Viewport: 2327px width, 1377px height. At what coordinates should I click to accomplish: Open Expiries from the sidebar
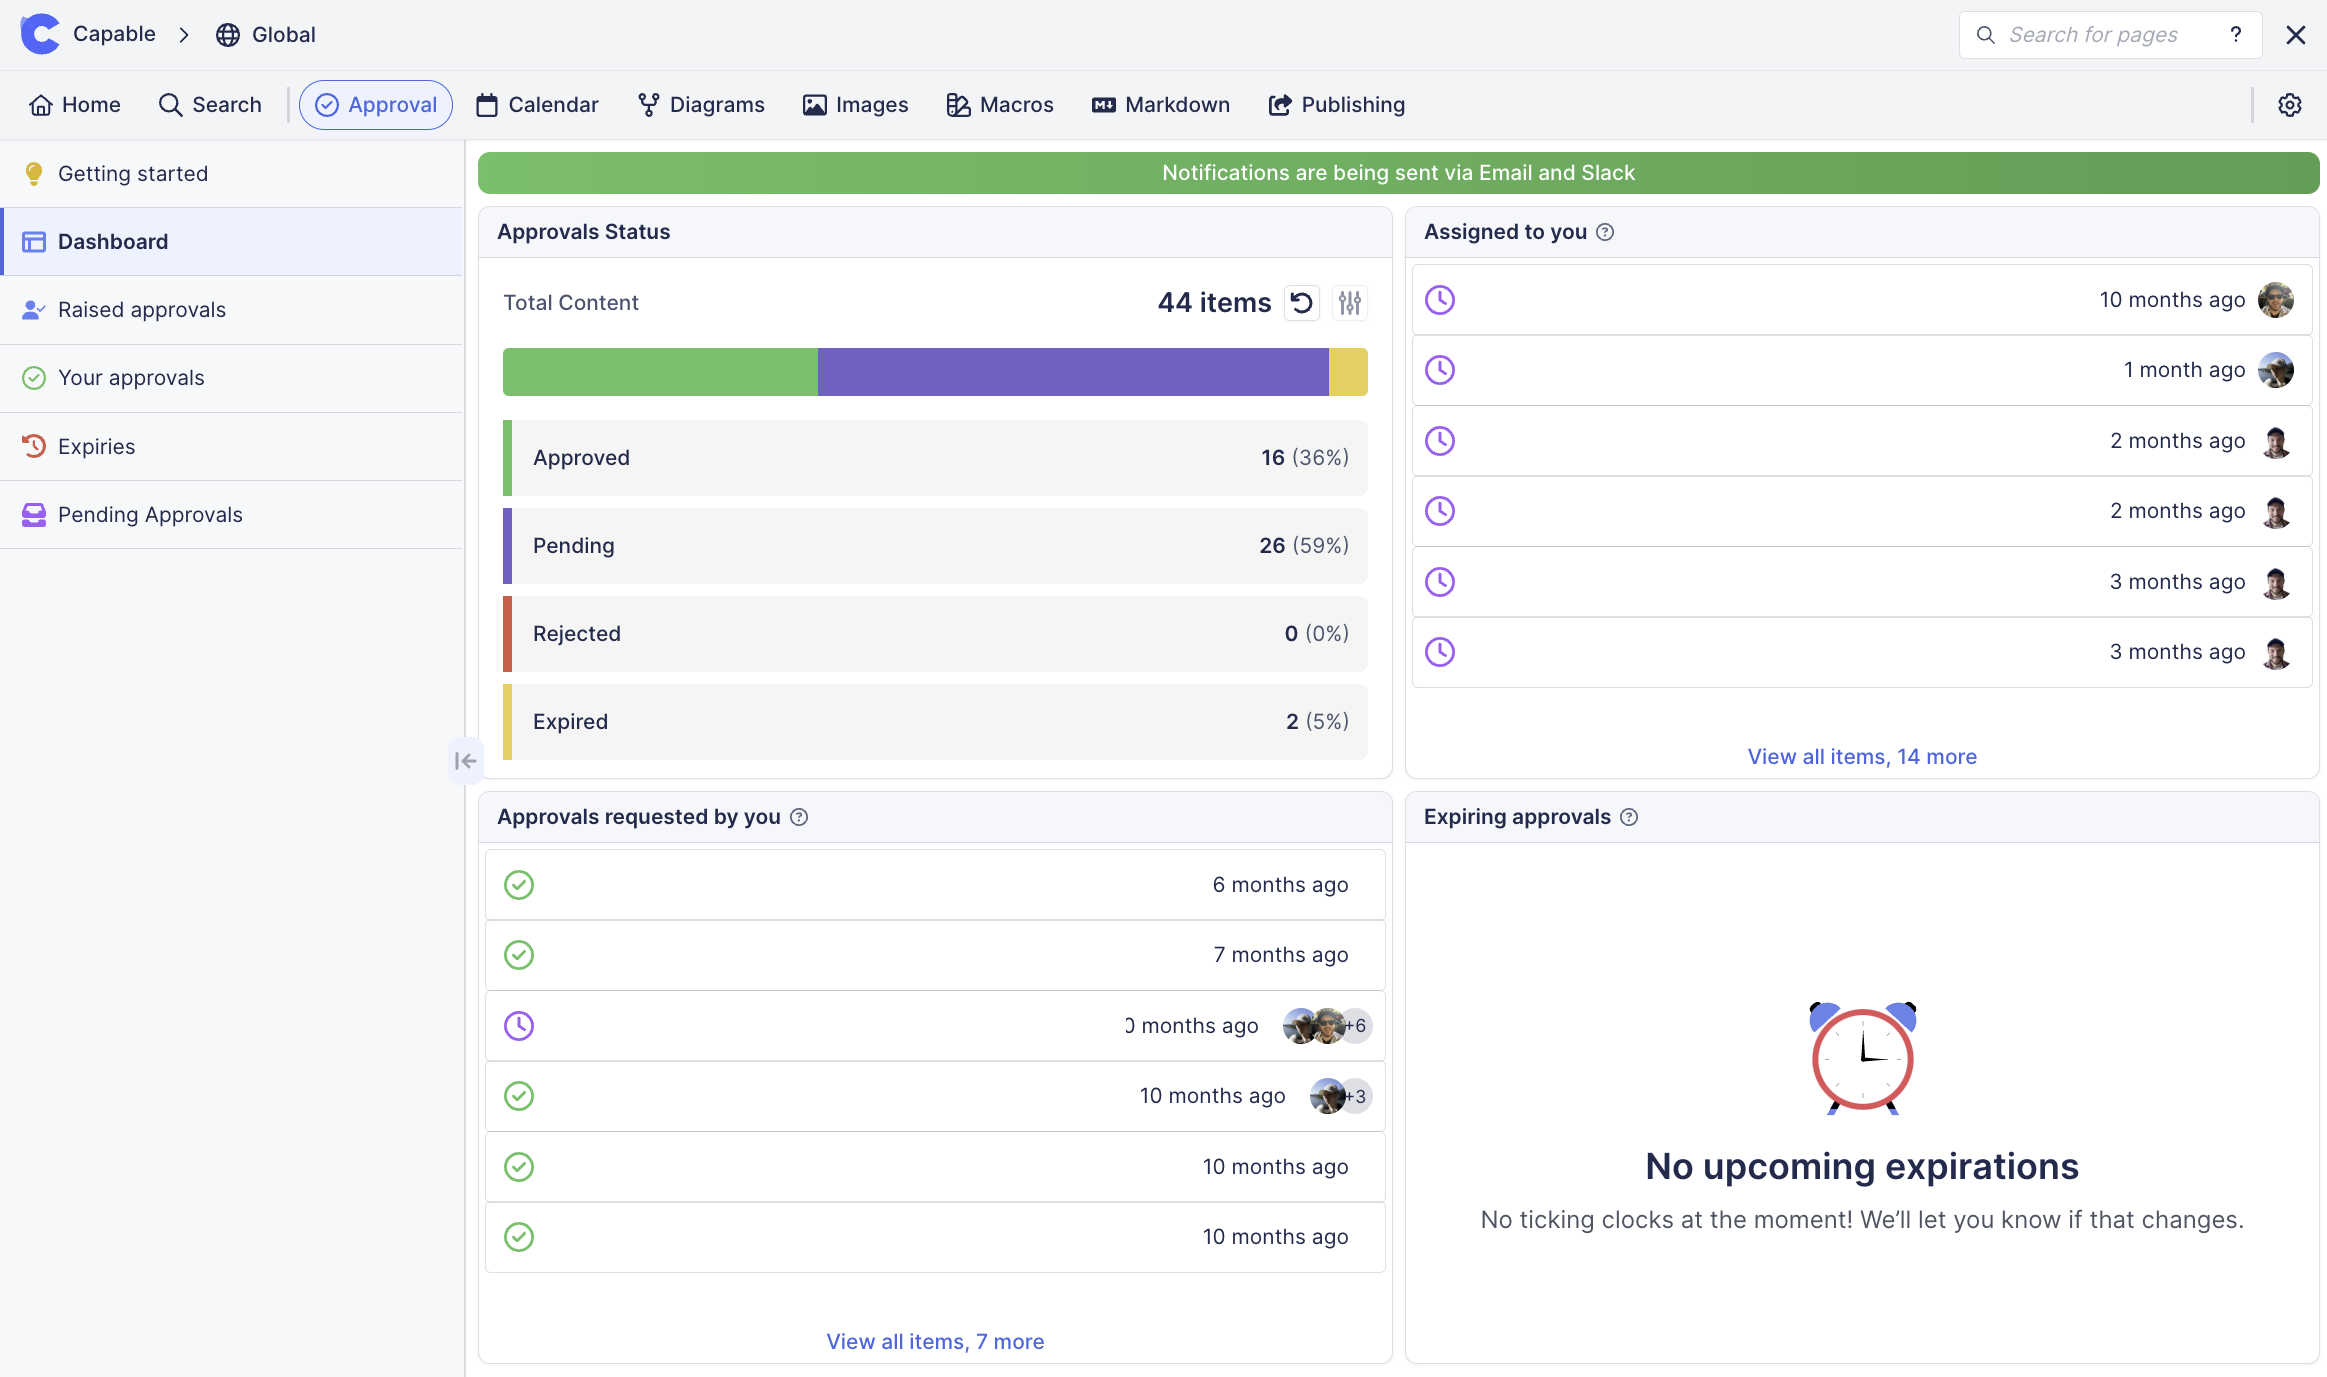(96, 447)
